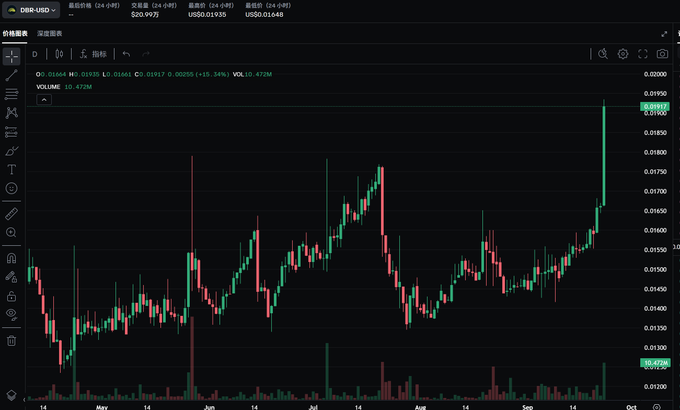The image size is (680, 410).
Task: Toggle stay in drawing mode
Action: 12,277
